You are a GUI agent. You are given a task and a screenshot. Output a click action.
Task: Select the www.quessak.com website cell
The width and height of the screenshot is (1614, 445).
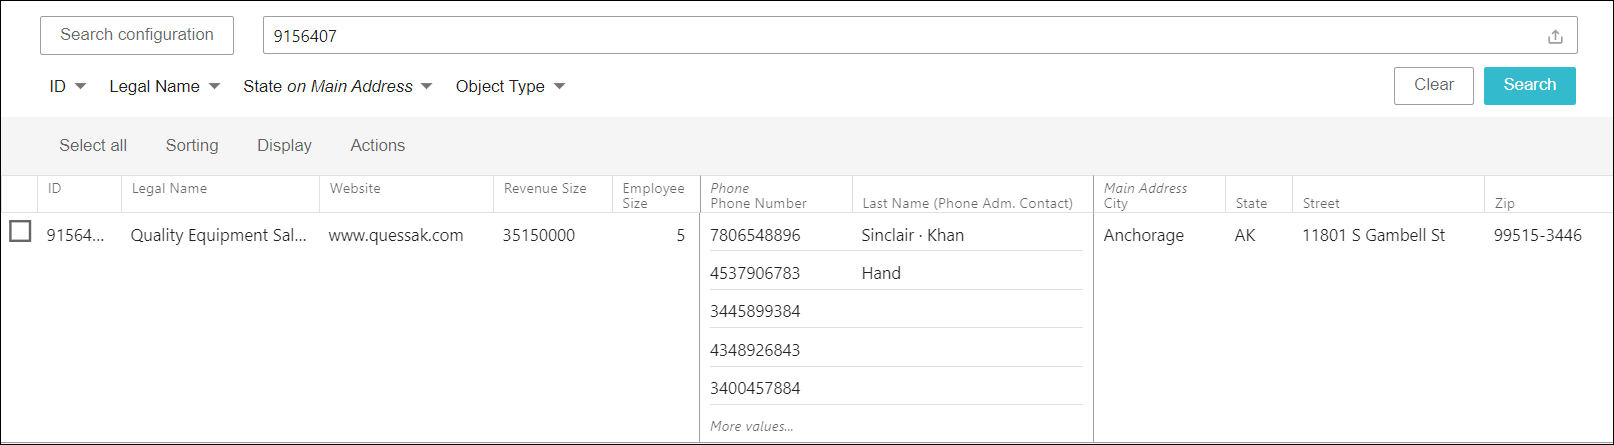[x=396, y=236]
